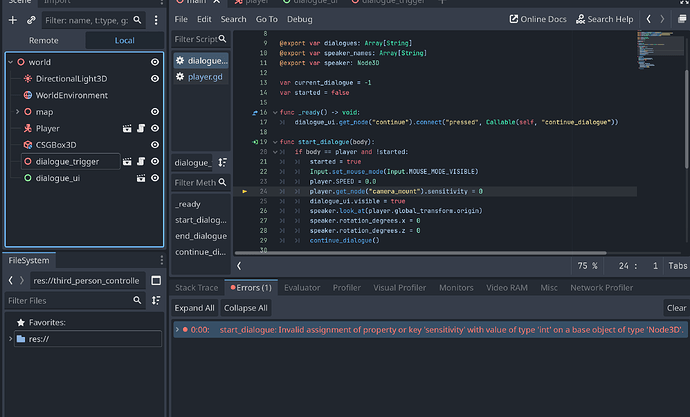Click the split mode icon next to path field

click(156, 281)
